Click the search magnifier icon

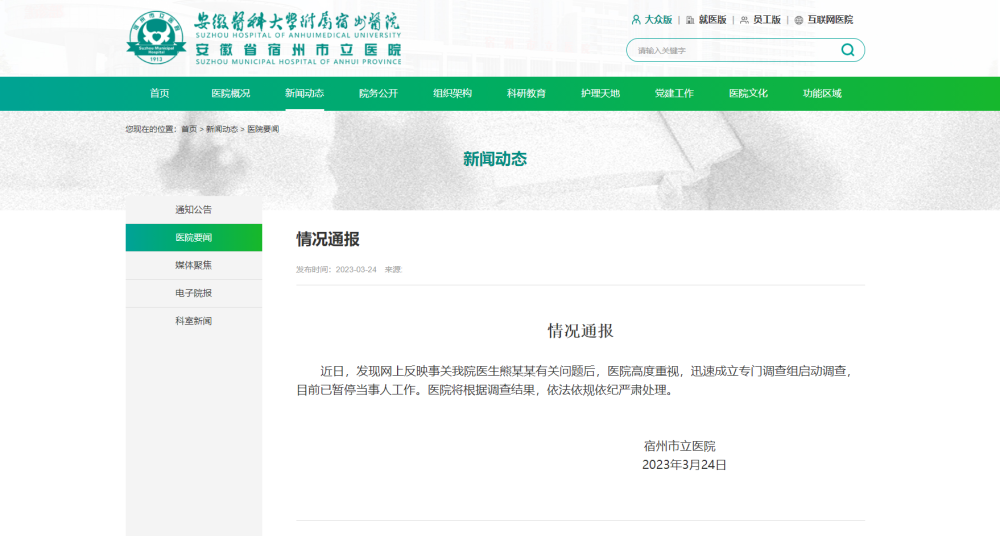coord(848,50)
